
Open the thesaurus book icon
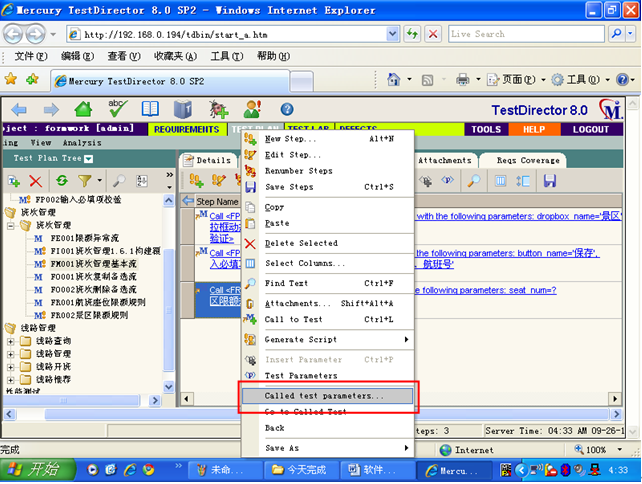150,109
